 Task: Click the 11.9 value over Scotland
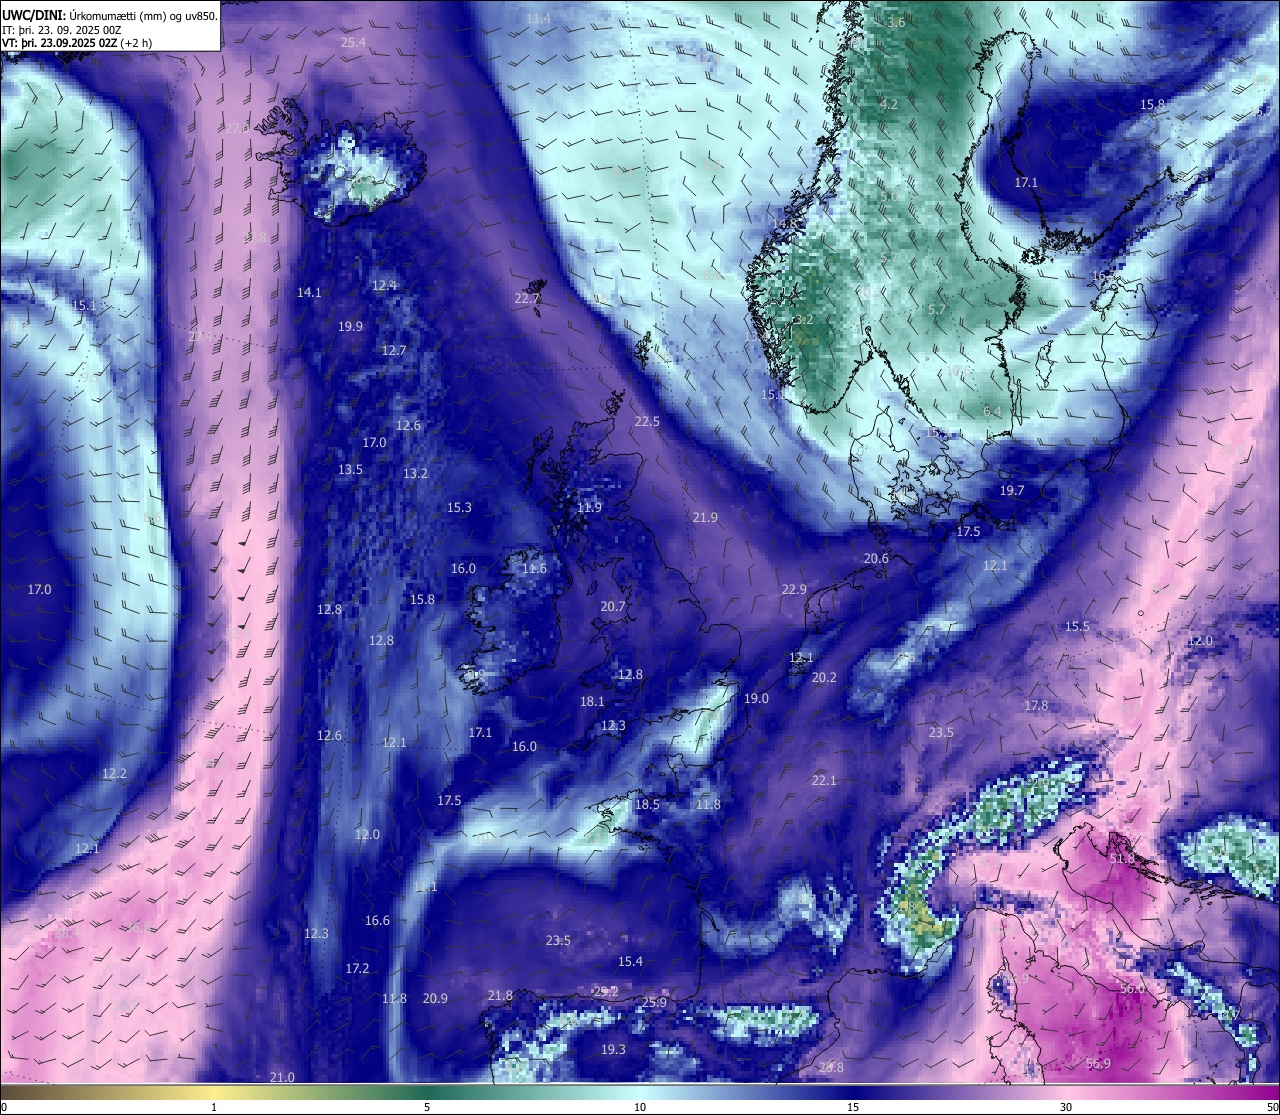590,507
